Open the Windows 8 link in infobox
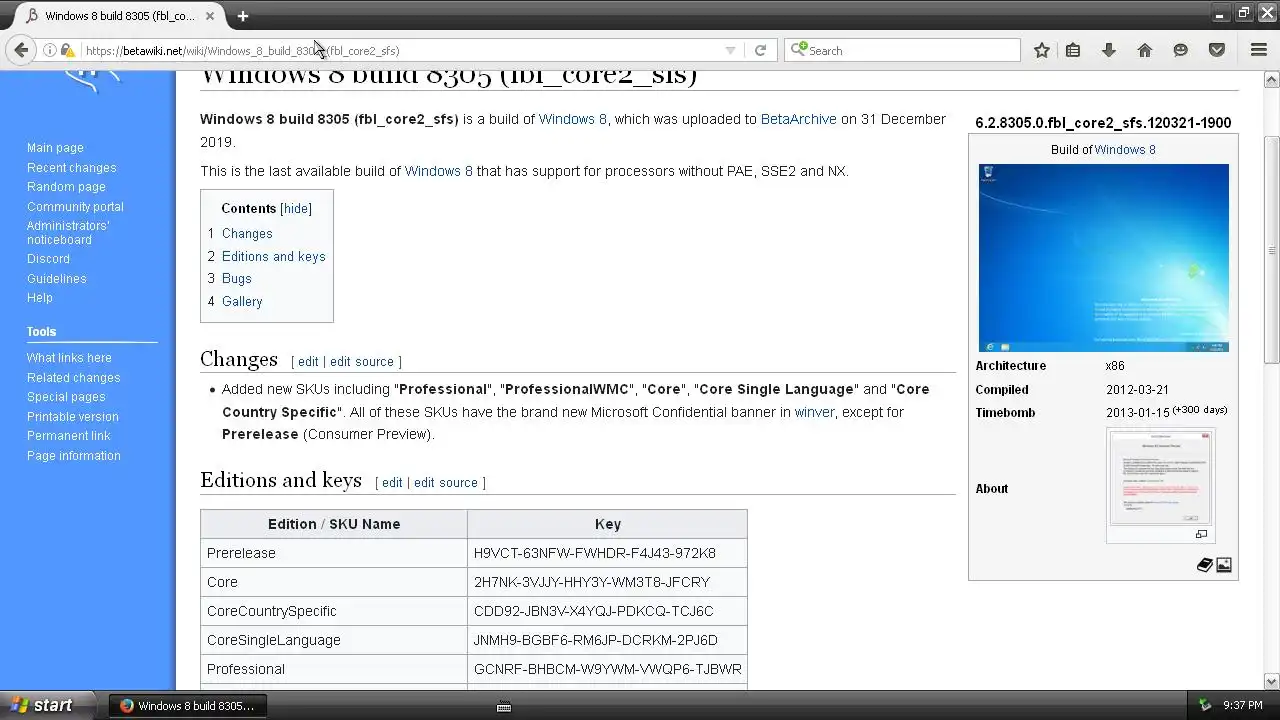 click(x=1125, y=150)
